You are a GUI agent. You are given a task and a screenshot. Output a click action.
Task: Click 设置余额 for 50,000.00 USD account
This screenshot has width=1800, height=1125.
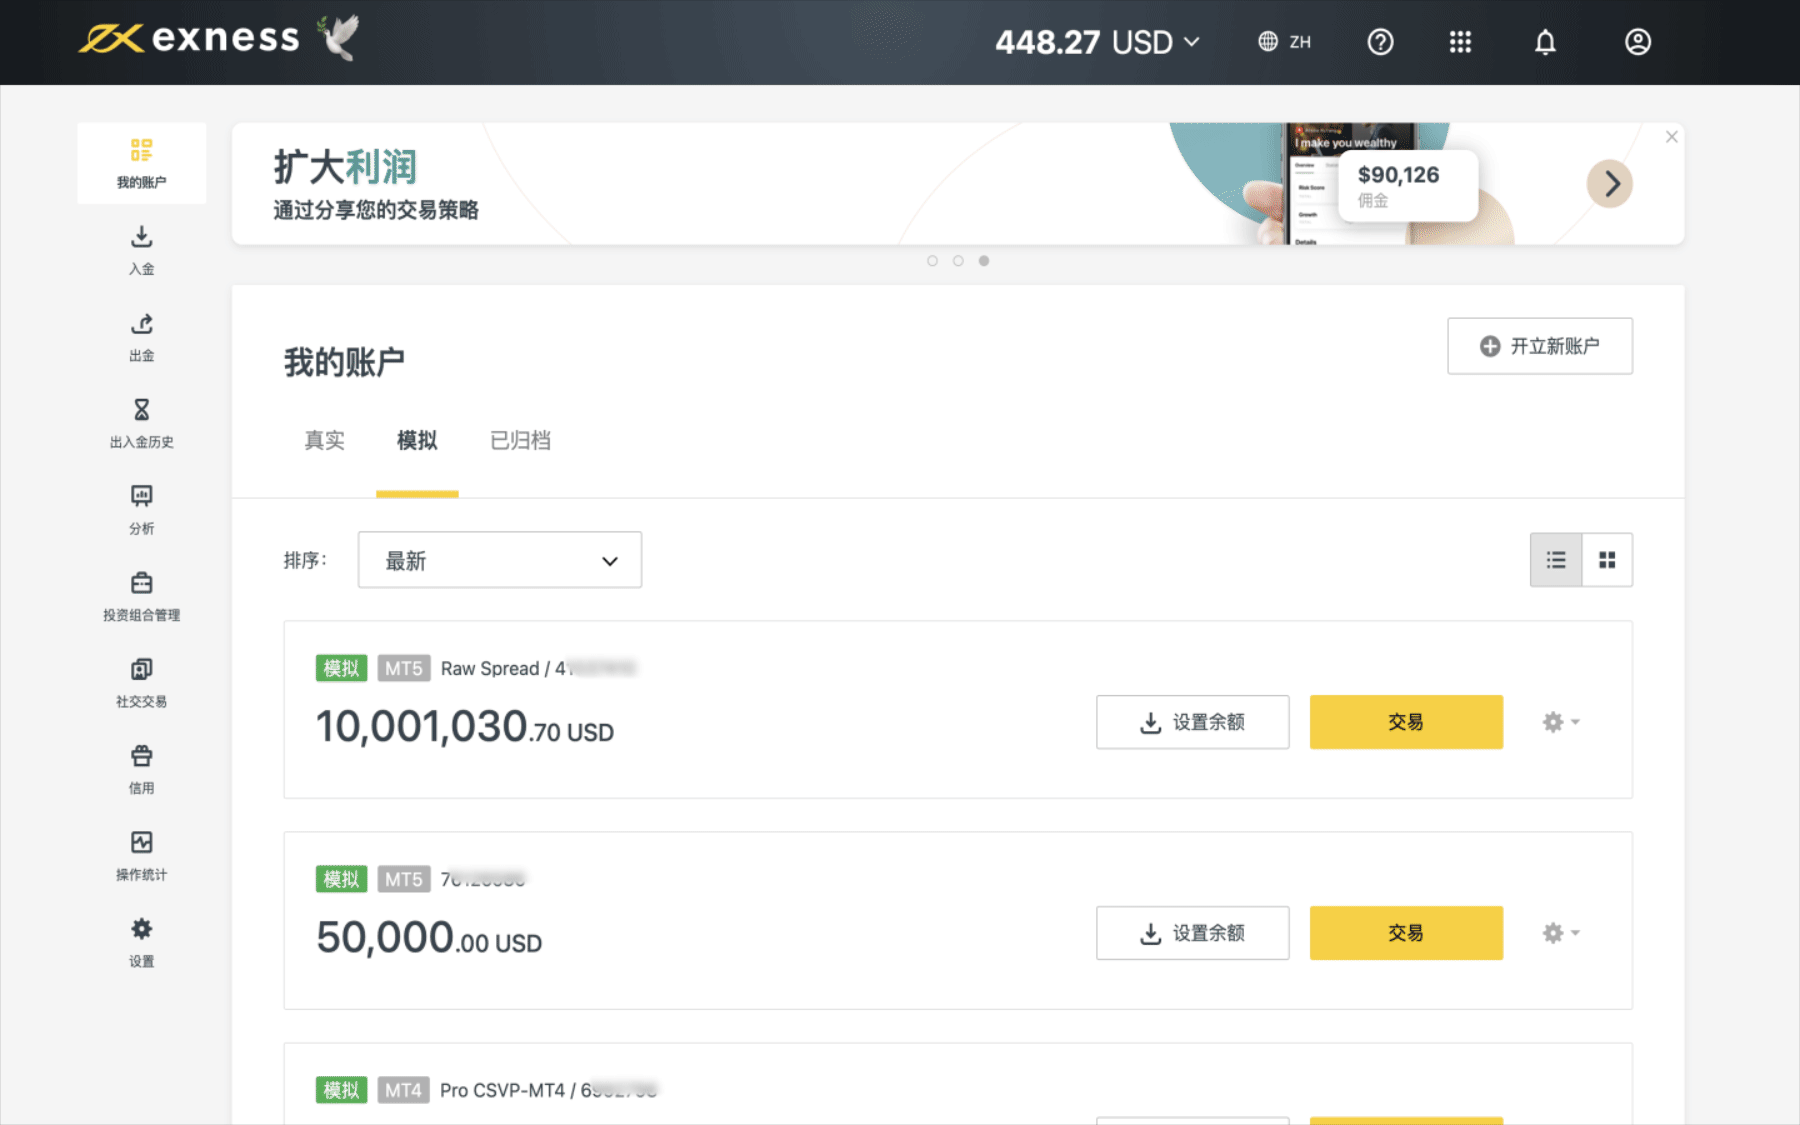(x=1193, y=933)
